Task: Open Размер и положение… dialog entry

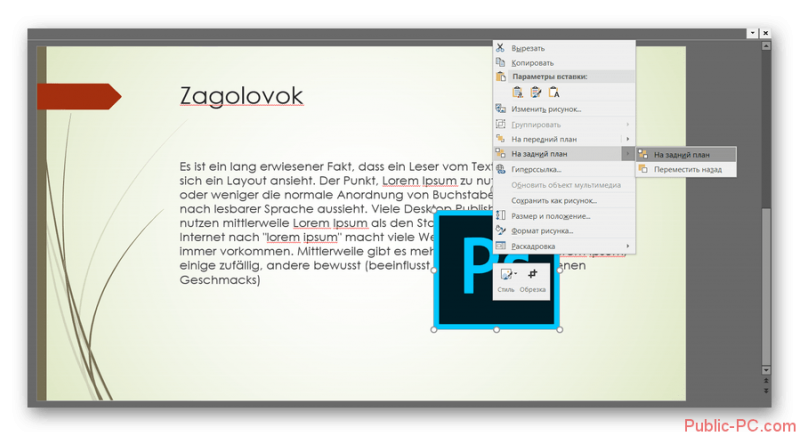Action: [x=564, y=216]
